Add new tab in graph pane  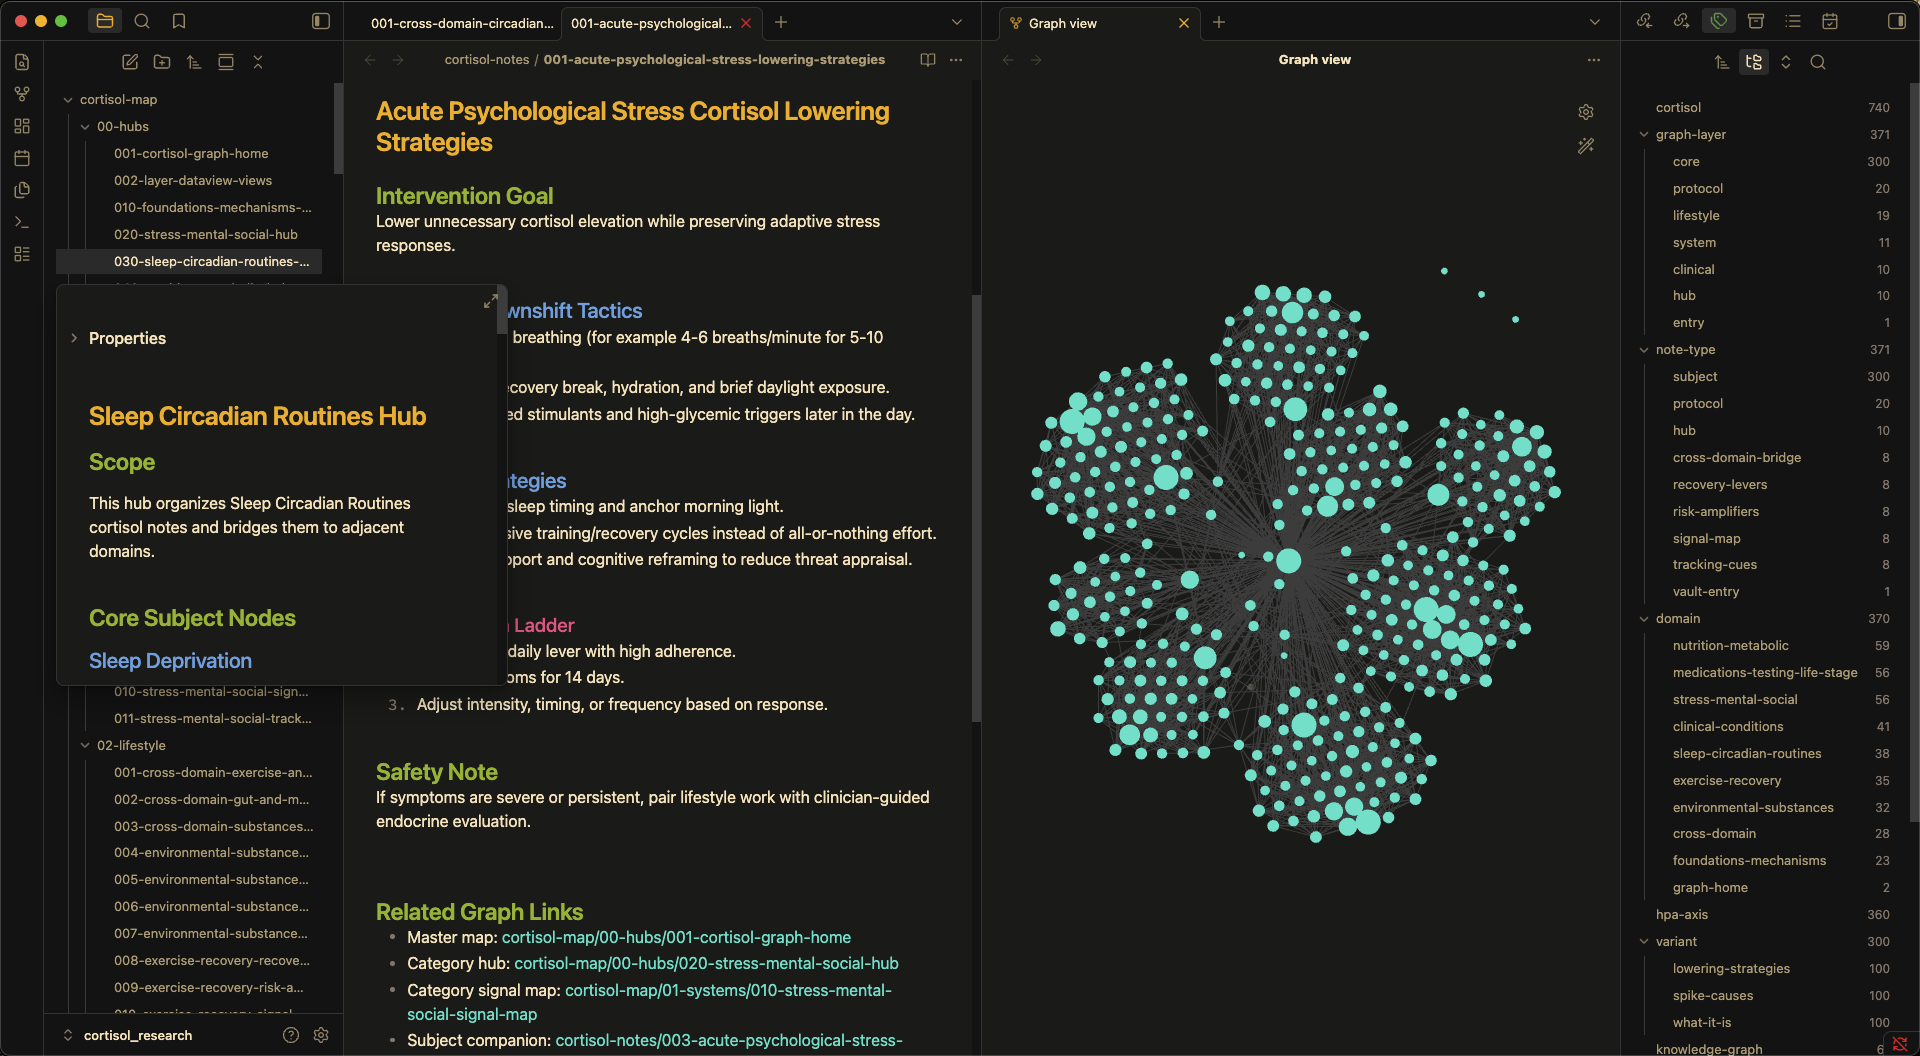tap(1219, 22)
